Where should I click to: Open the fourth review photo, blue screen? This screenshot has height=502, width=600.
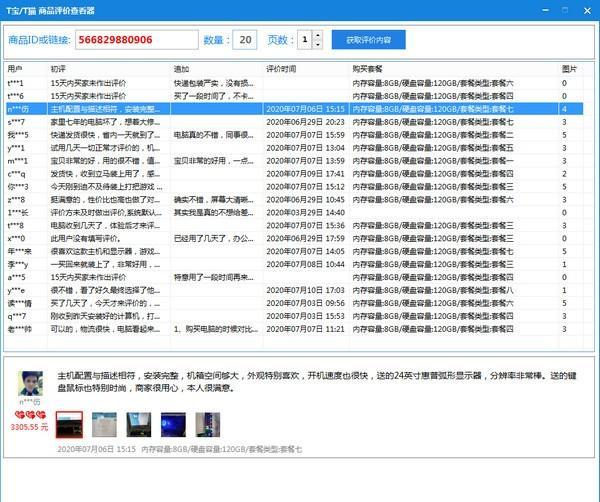click(x=173, y=424)
